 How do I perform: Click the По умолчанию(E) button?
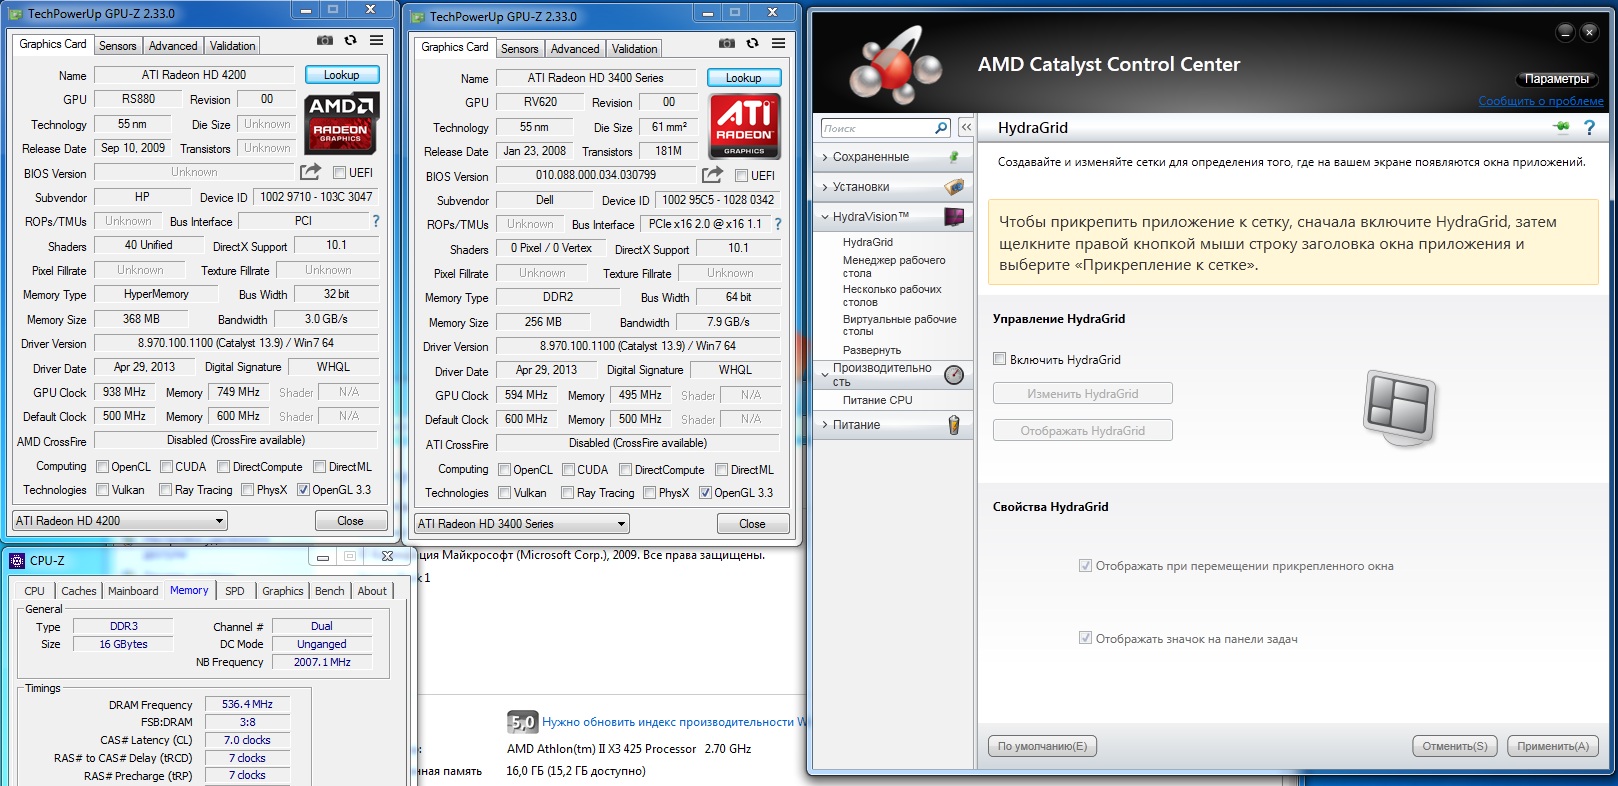(x=1042, y=746)
